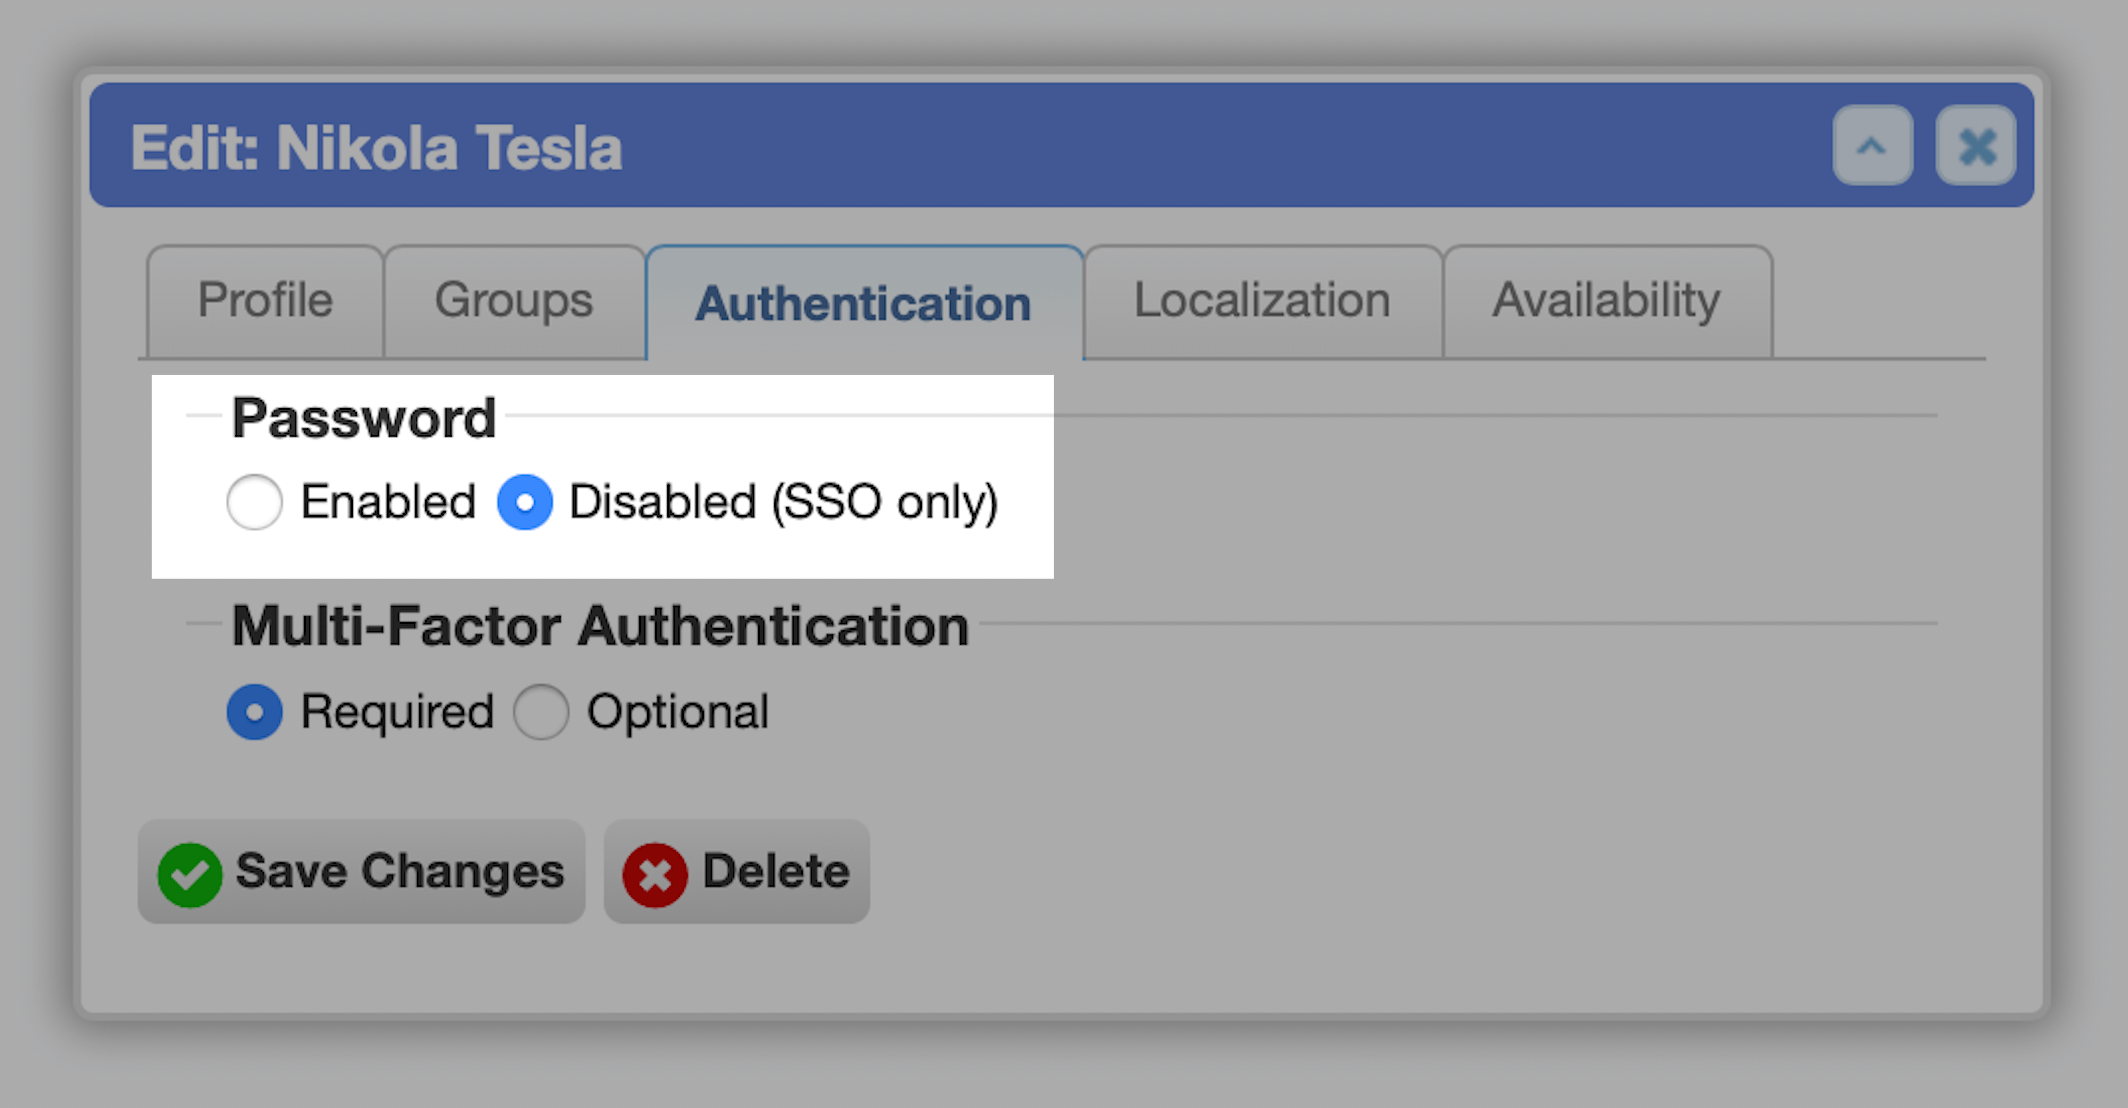
Task: Click the Disabled (SSO only) label
Action: (x=784, y=503)
